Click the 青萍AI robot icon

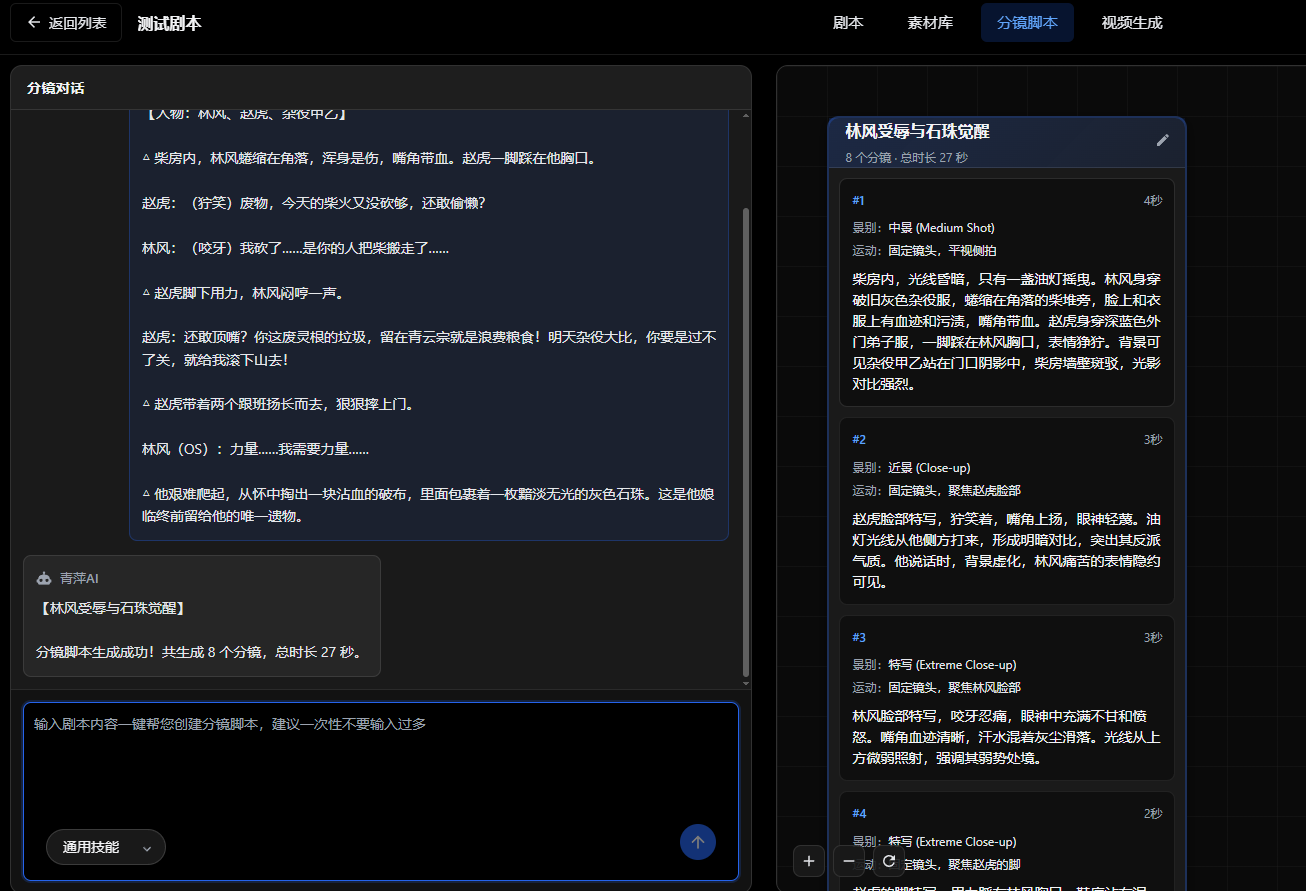tap(44, 578)
